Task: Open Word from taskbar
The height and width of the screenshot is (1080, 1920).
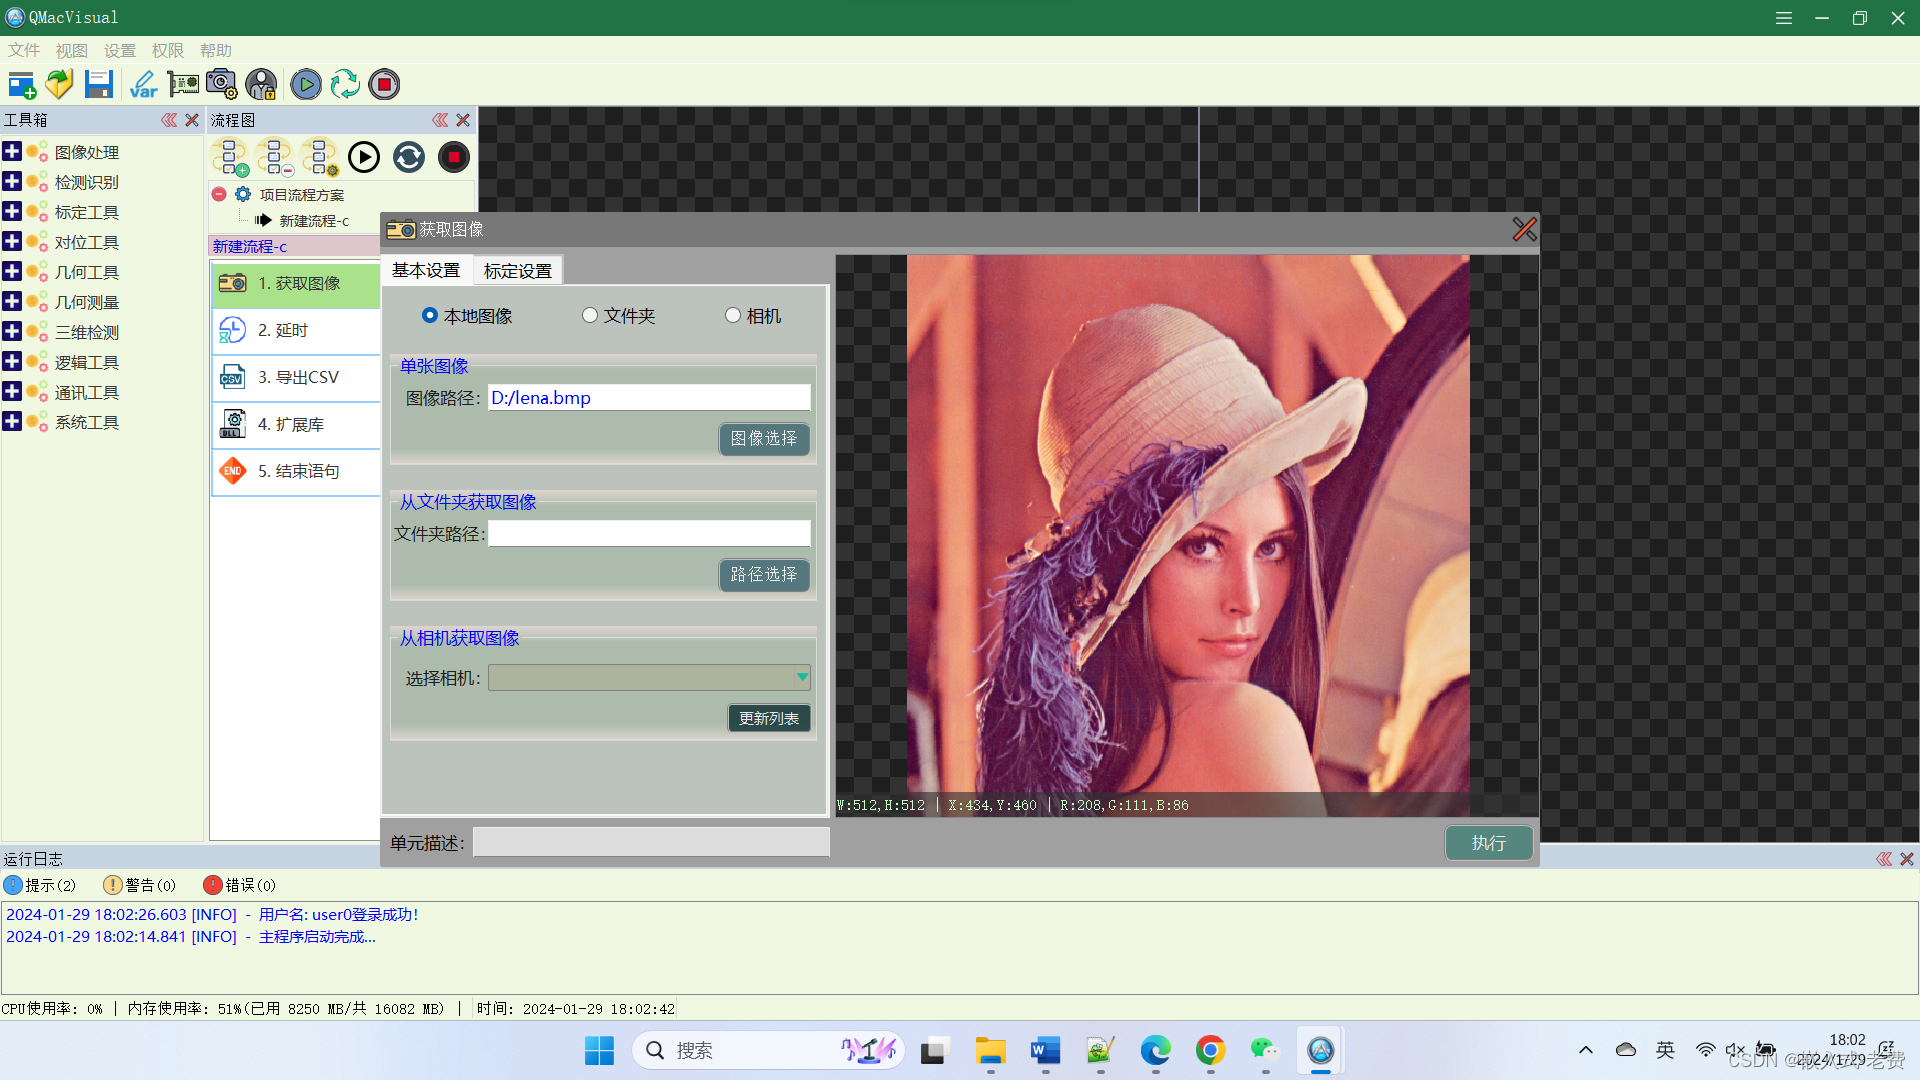Action: (1045, 1050)
